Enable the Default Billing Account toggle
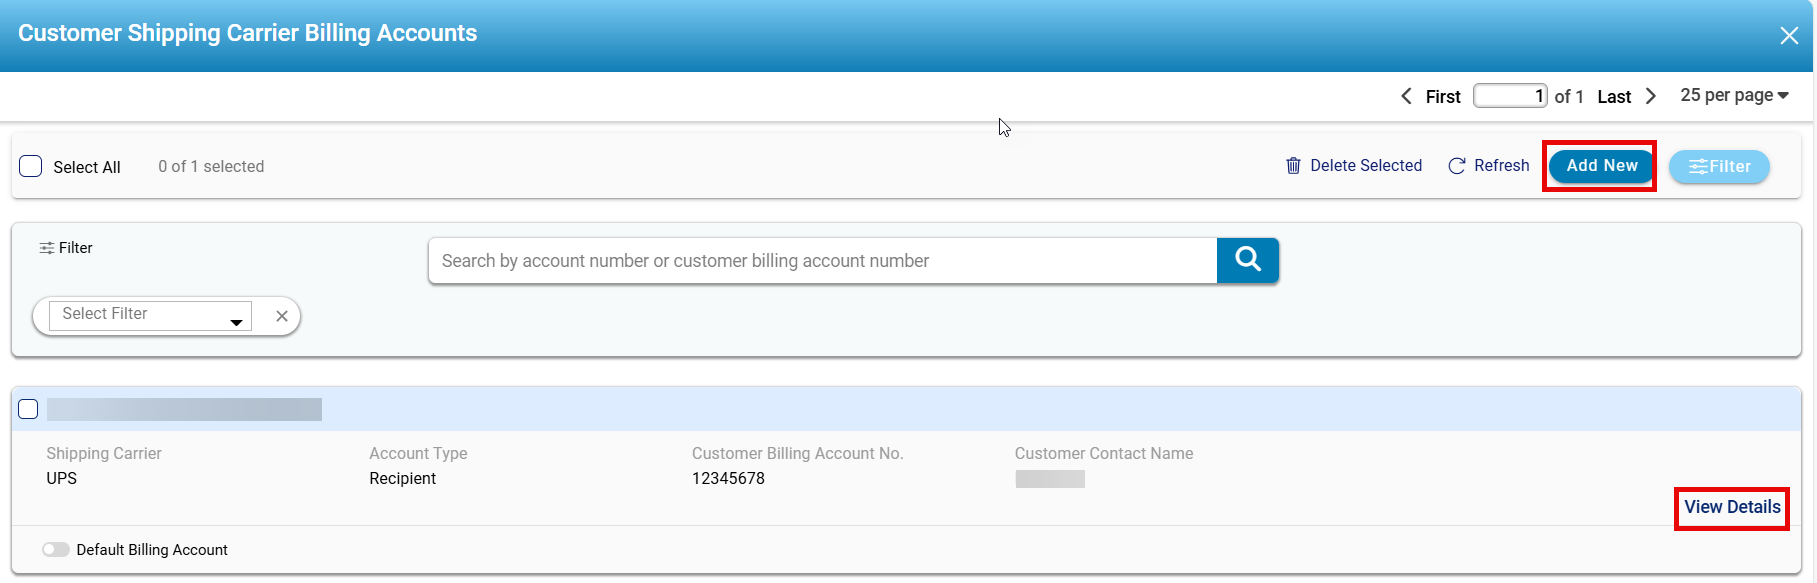Viewport: 1817px width, 583px height. click(56, 550)
